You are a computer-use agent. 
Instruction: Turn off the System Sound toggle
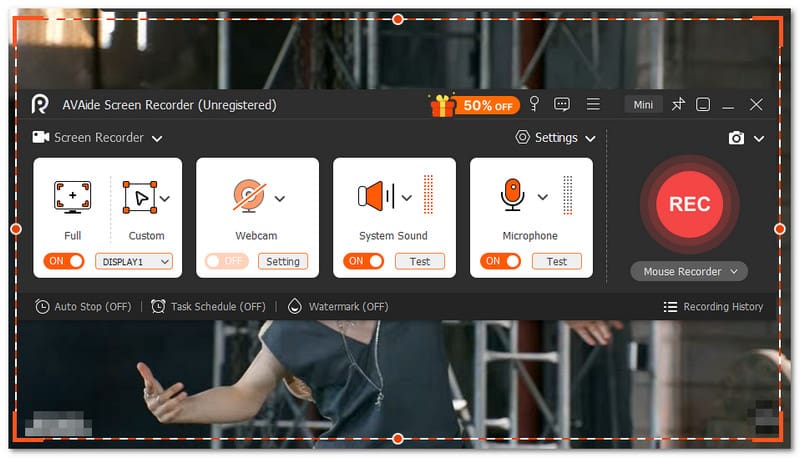[363, 261]
